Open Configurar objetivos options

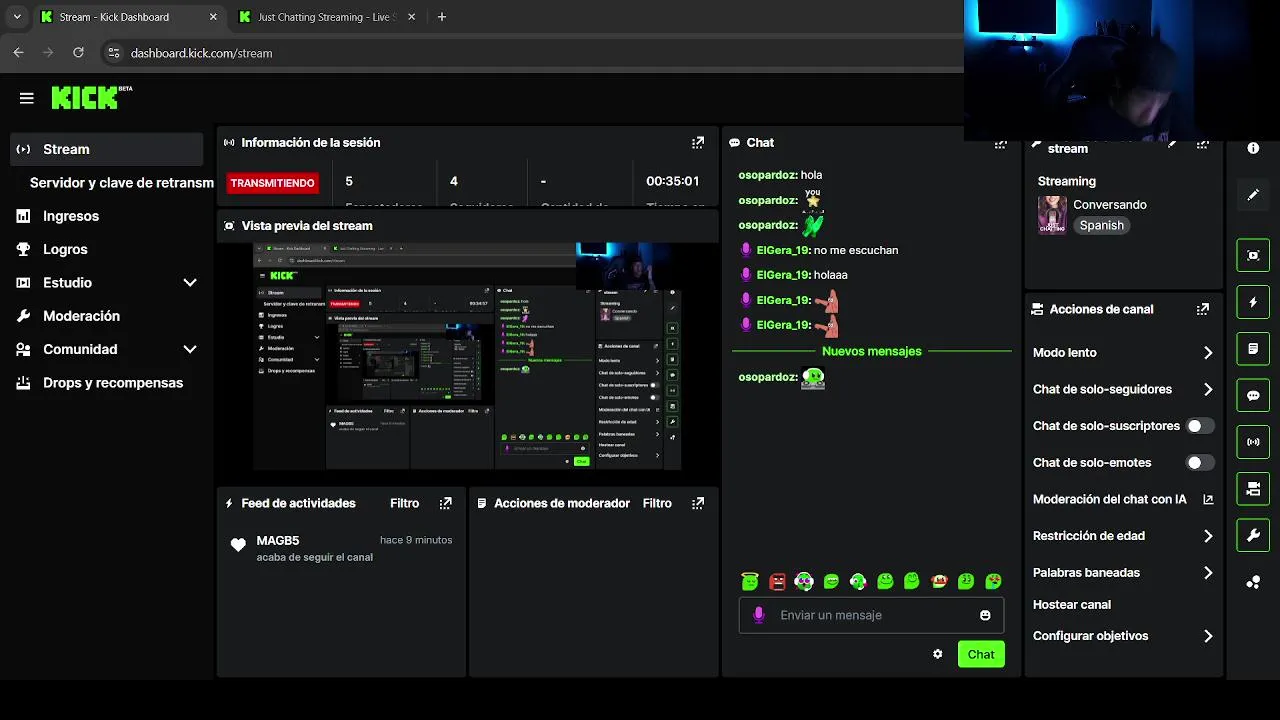tap(1123, 636)
